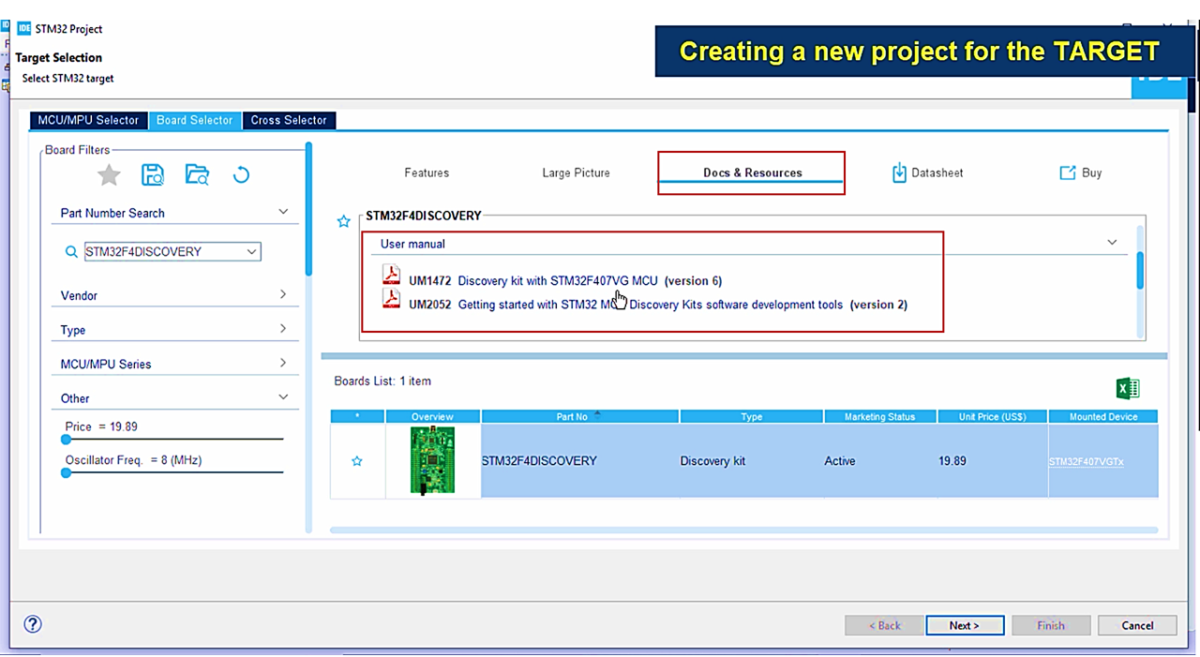Expand the Vendor filter
Screen dimensions: 1200x657
(283, 295)
